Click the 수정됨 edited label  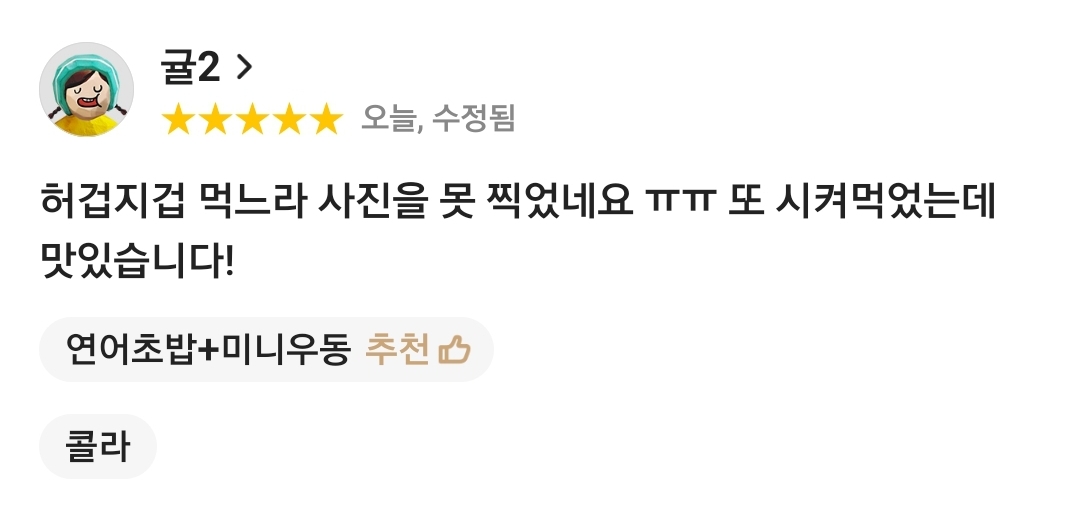(473, 118)
